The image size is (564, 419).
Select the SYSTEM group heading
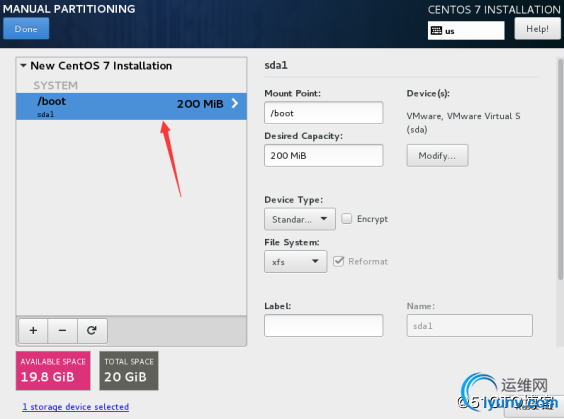tap(55, 85)
